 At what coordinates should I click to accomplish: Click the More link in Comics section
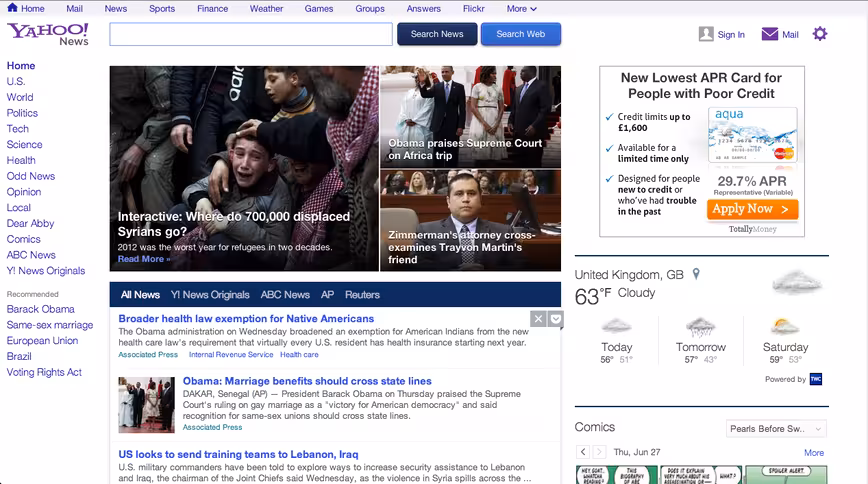[x=814, y=452]
